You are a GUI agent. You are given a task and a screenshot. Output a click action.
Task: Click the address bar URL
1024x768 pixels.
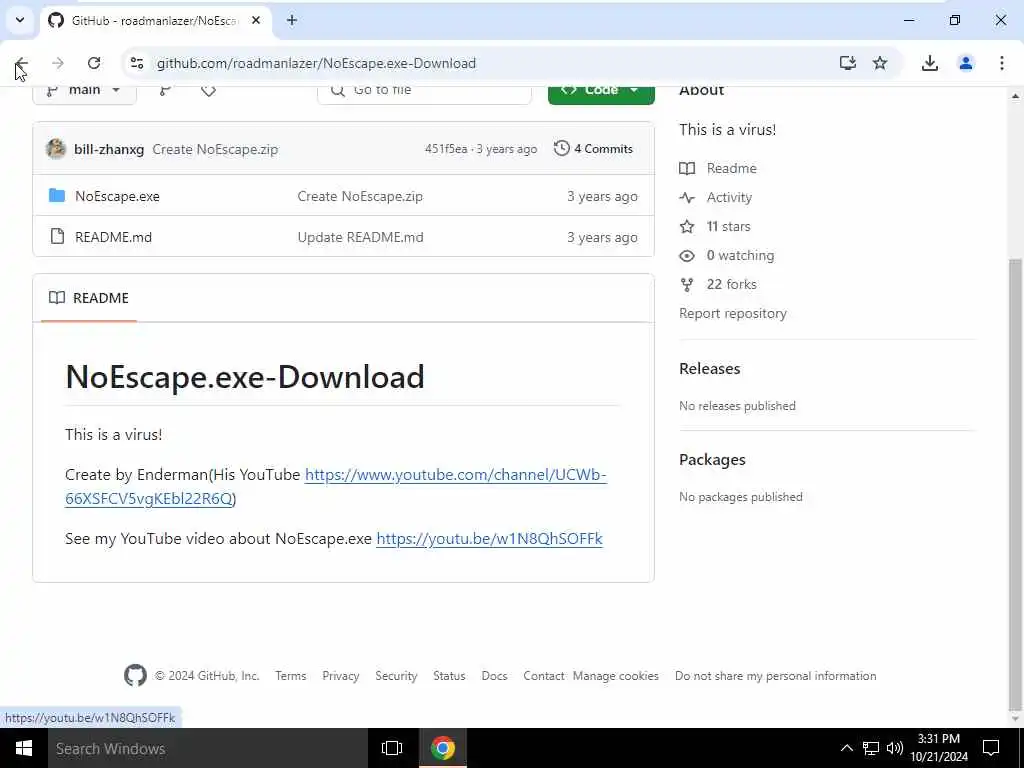coord(316,63)
